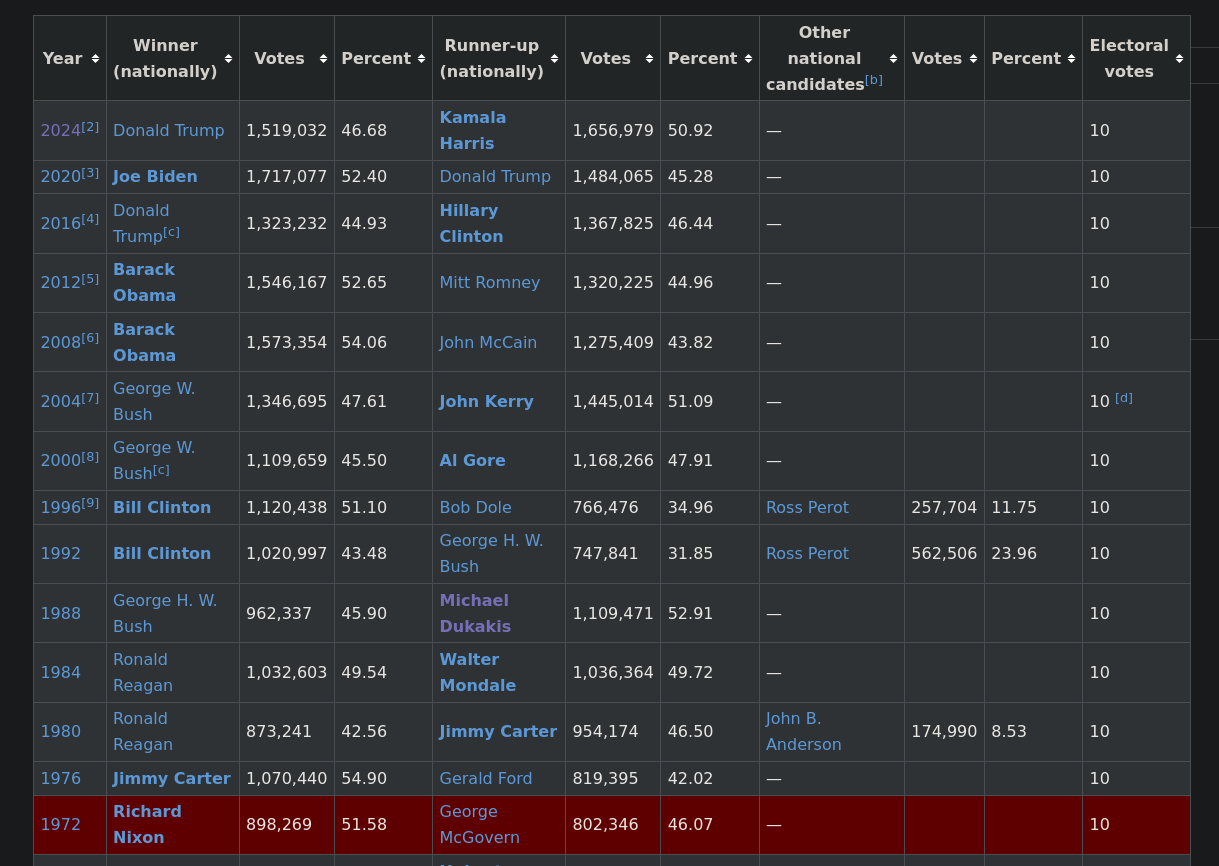
Task: Follow footnote [2] next to 2024
Action: (90, 126)
